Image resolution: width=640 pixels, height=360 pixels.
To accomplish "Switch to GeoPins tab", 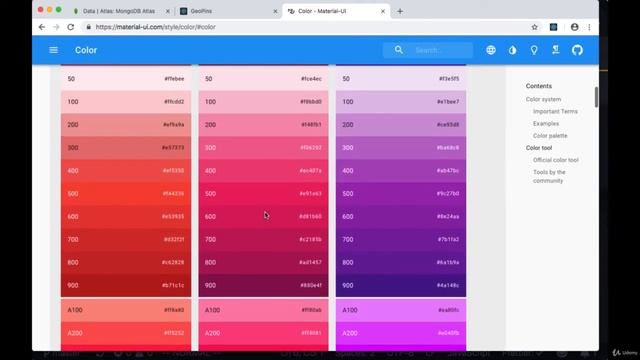I will click(229, 11).
